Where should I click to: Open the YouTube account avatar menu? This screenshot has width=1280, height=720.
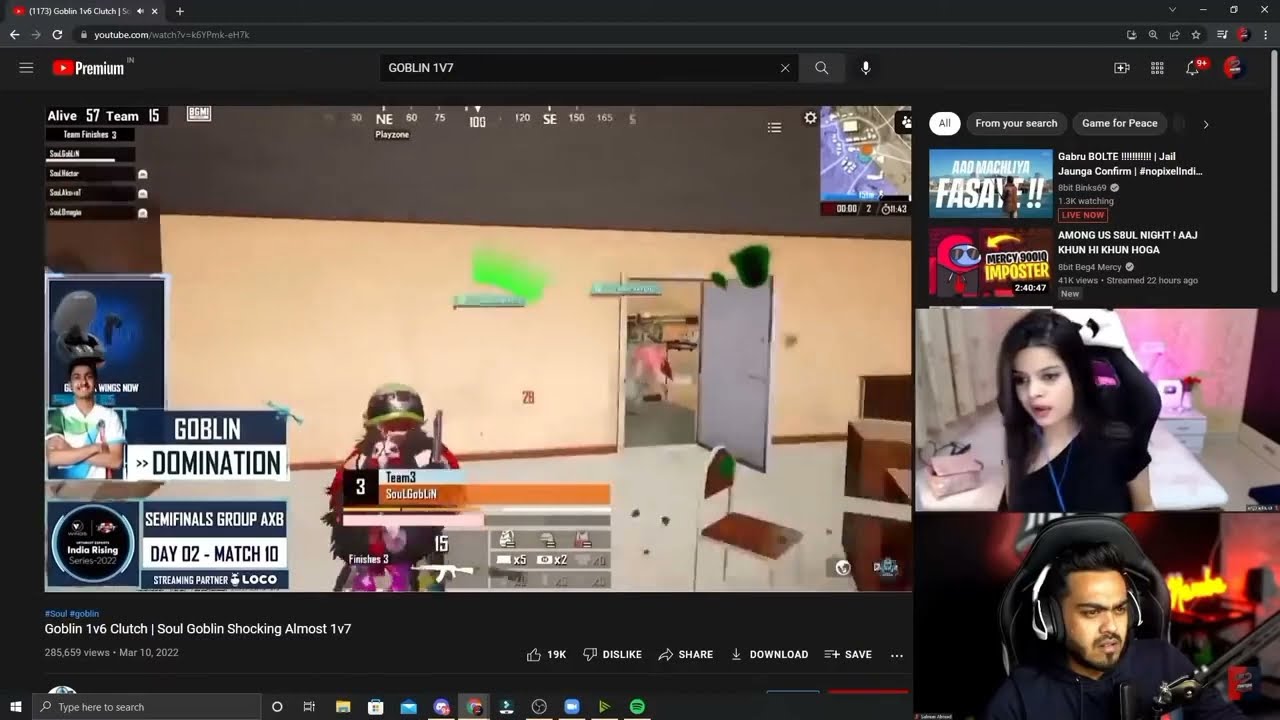click(1234, 68)
